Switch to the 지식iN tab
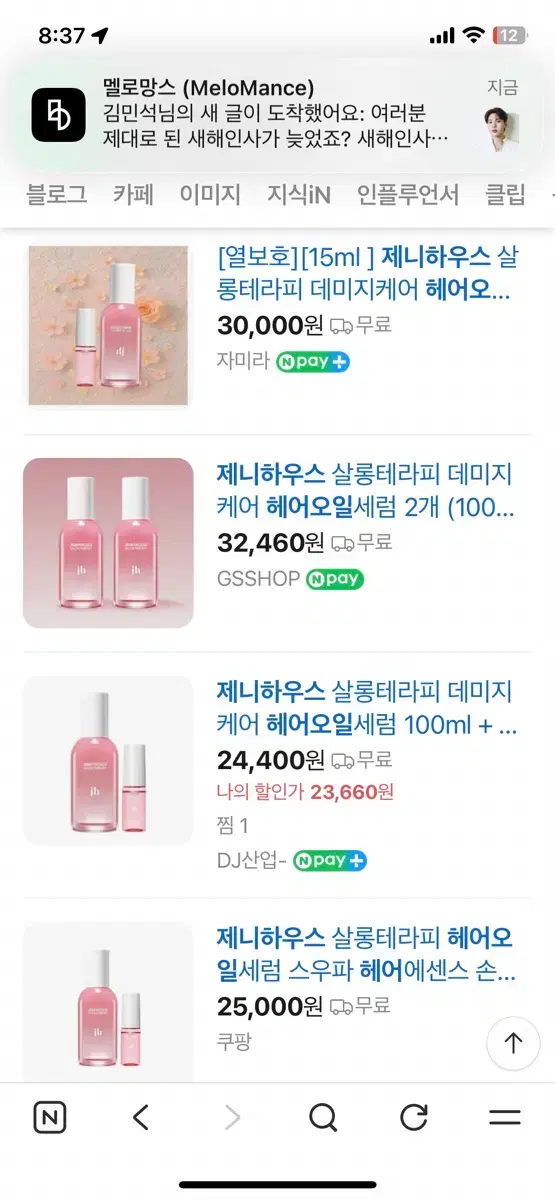Image resolution: width=555 pixels, height=1200 pixels. pyautogui.click(x=299, y=194)
